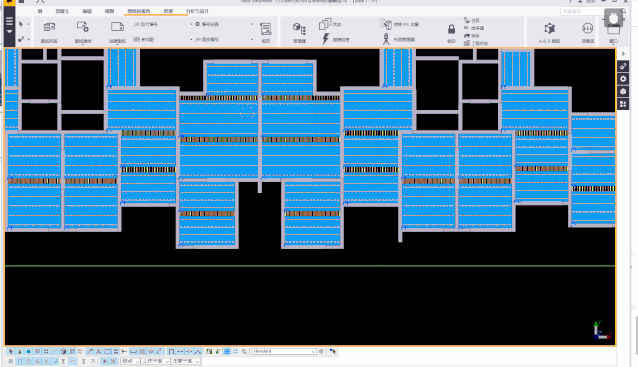
Task: Expand dropdown beside the selection arrow tool
Action: (x=28, y=24)
